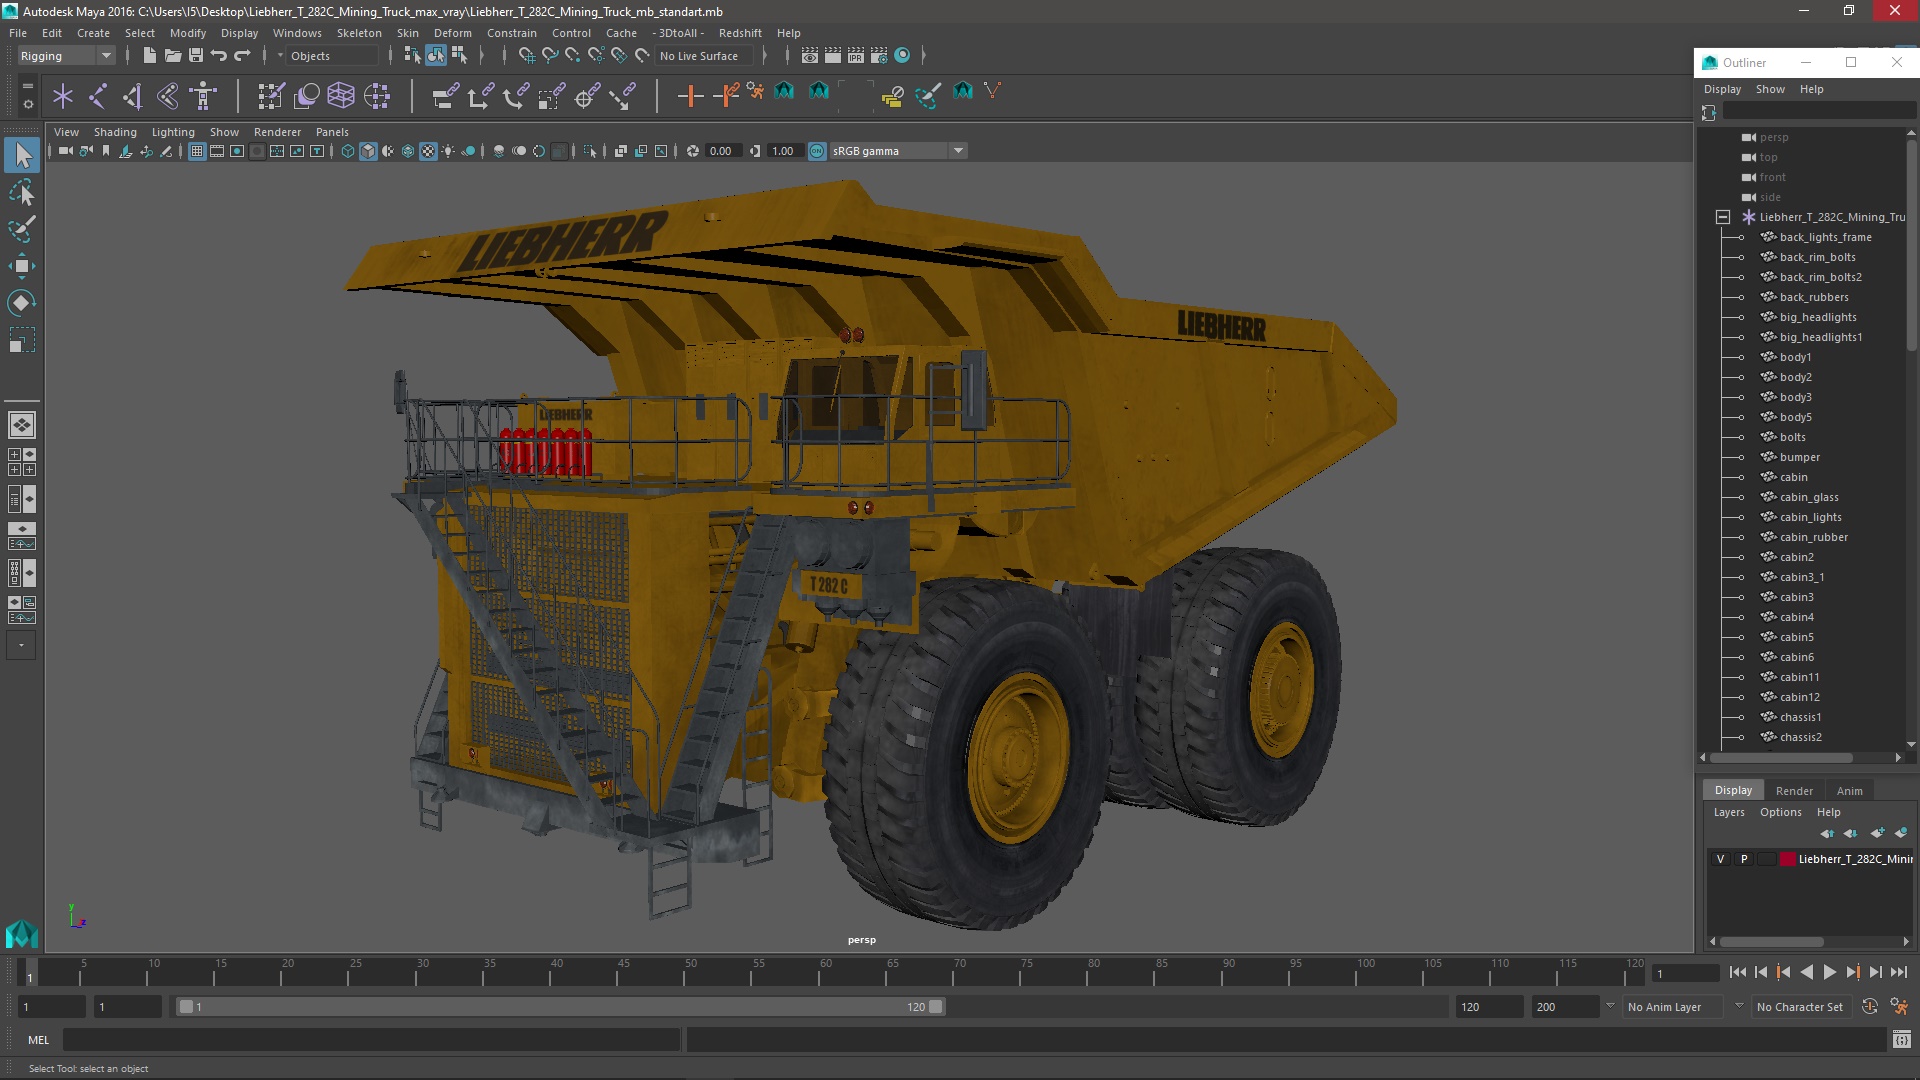Click frame 60 on the time slider
Viewport: 1920px width, 1080px height.
click(826, 972)
